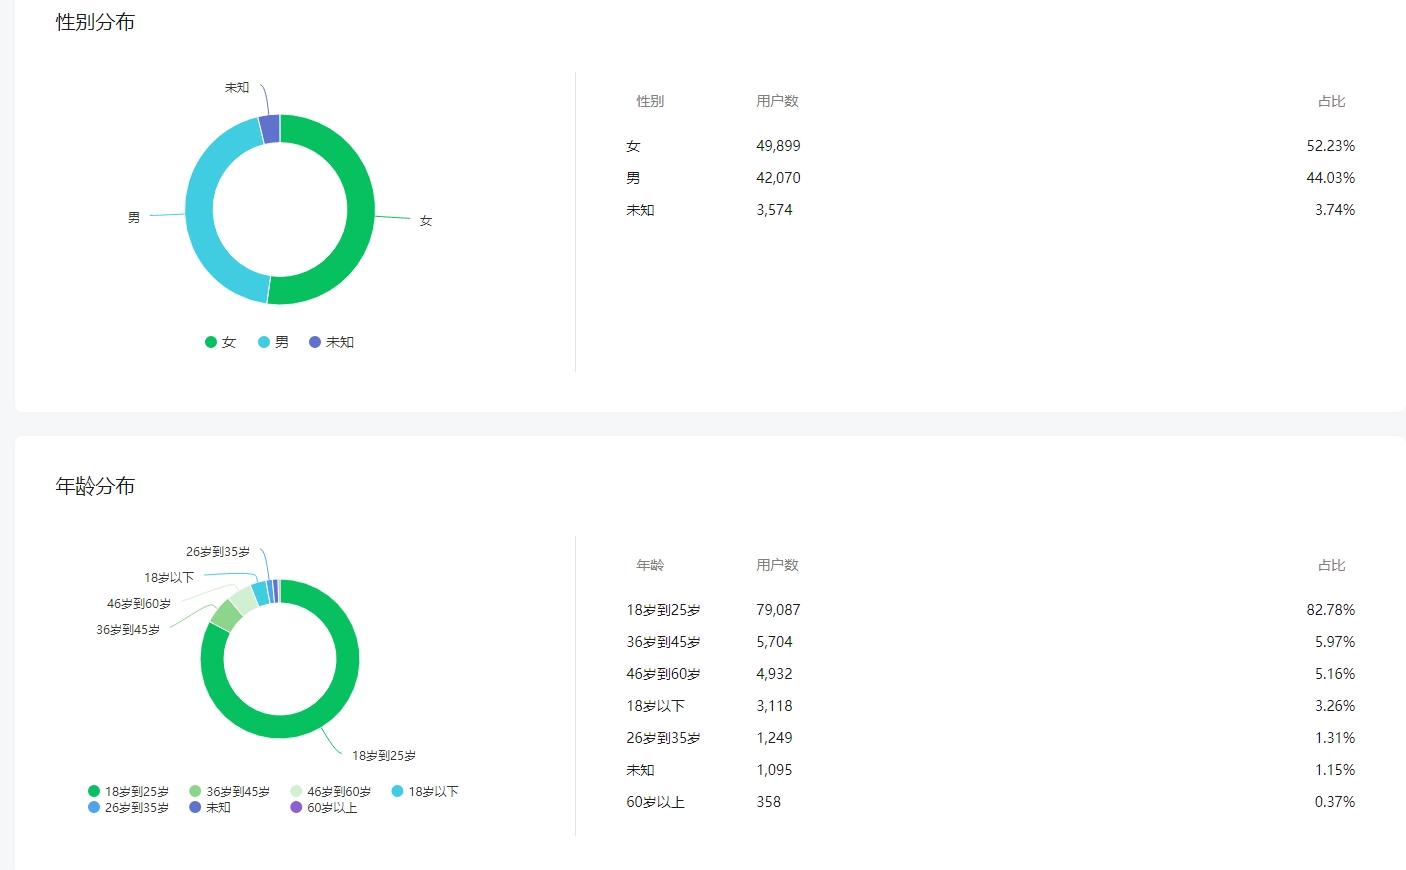Click the purple dot for 60岁以上 in the age legend
Screen dimensions: 1406x870
pyautogui.click(x=296, y=808)
